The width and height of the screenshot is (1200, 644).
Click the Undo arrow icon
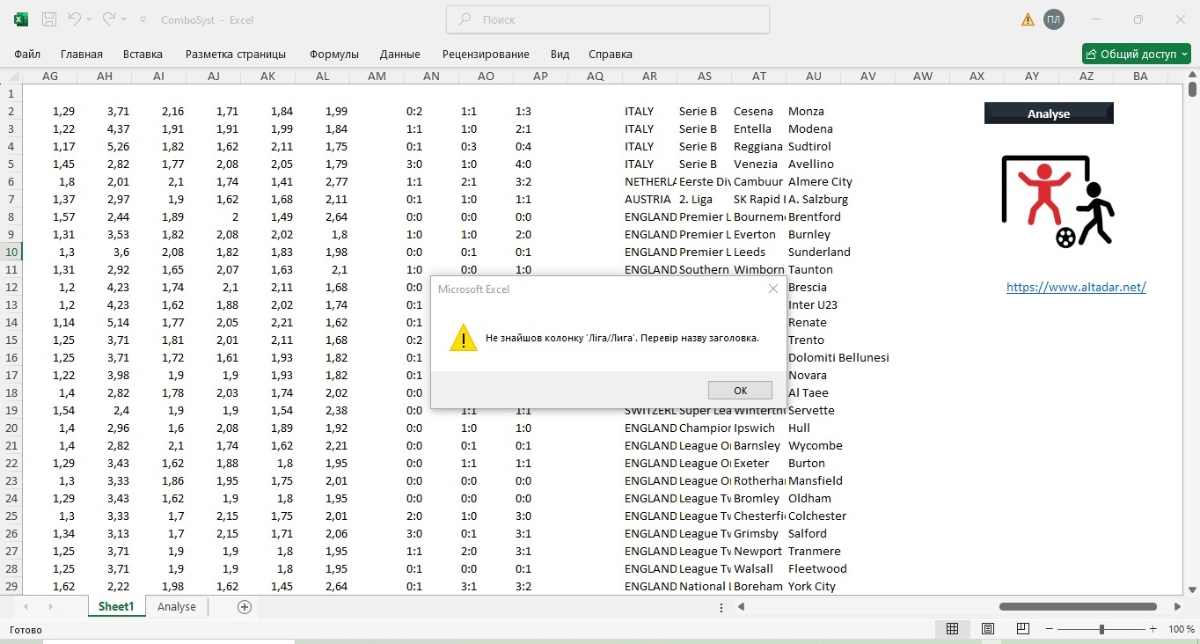(x=74, y=19)
